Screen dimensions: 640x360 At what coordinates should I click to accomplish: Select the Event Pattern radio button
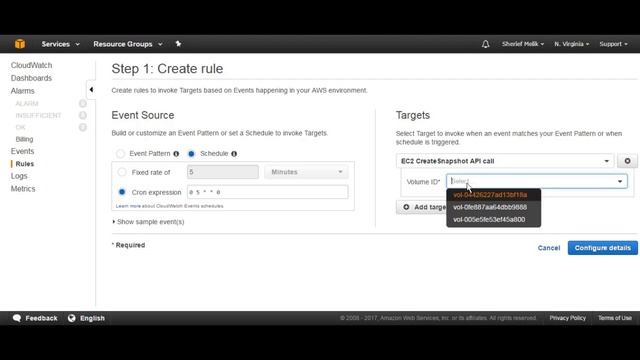click(120, 154)
